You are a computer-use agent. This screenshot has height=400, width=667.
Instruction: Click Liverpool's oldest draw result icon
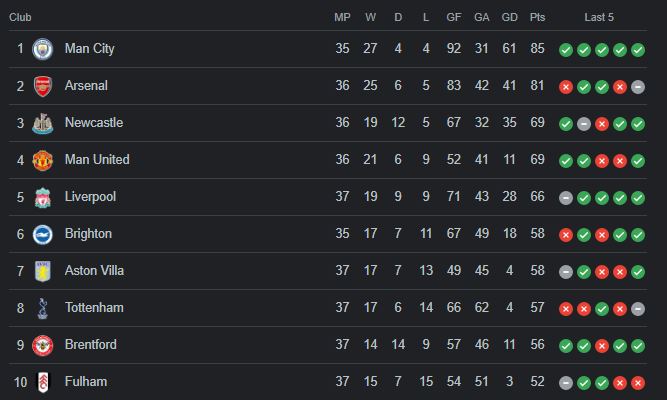(x=565, y=198)
